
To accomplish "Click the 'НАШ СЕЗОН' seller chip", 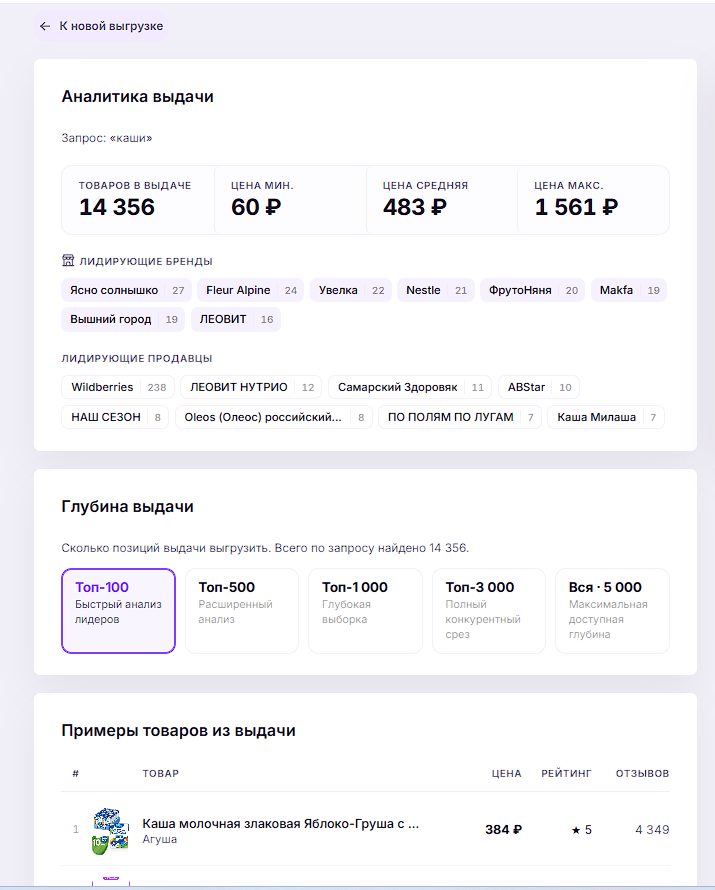I will coord(115,417).
